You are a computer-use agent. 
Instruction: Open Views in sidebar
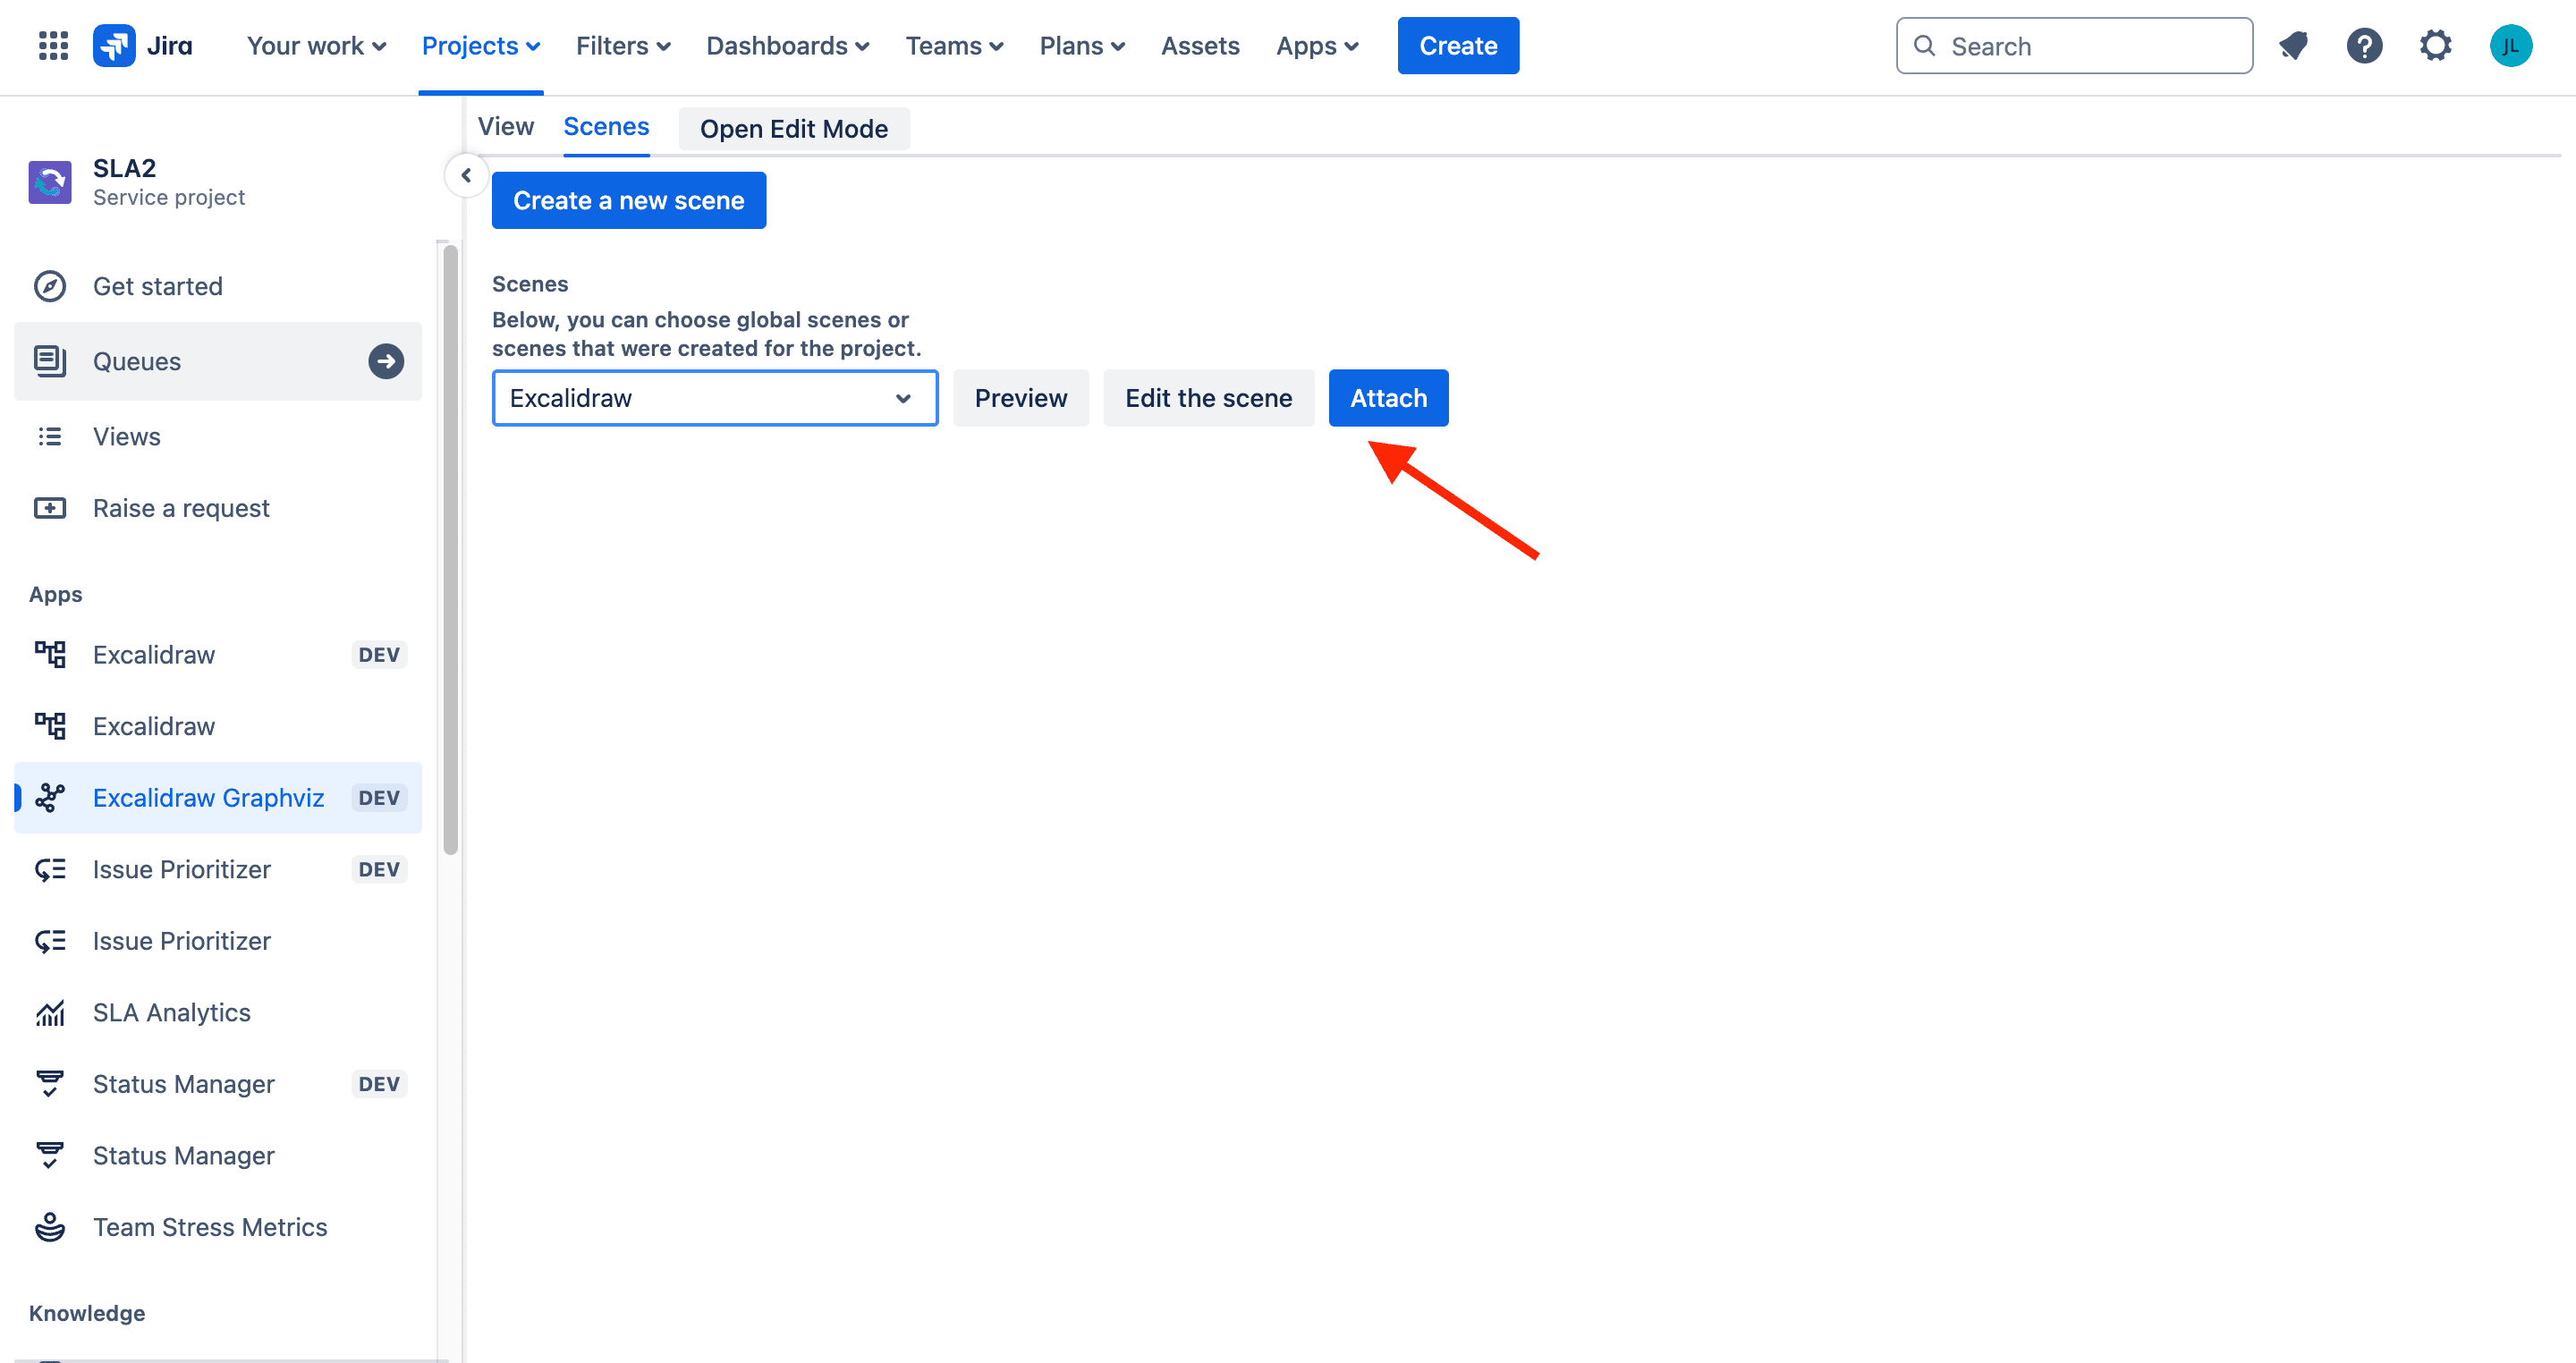pos(218,436)
